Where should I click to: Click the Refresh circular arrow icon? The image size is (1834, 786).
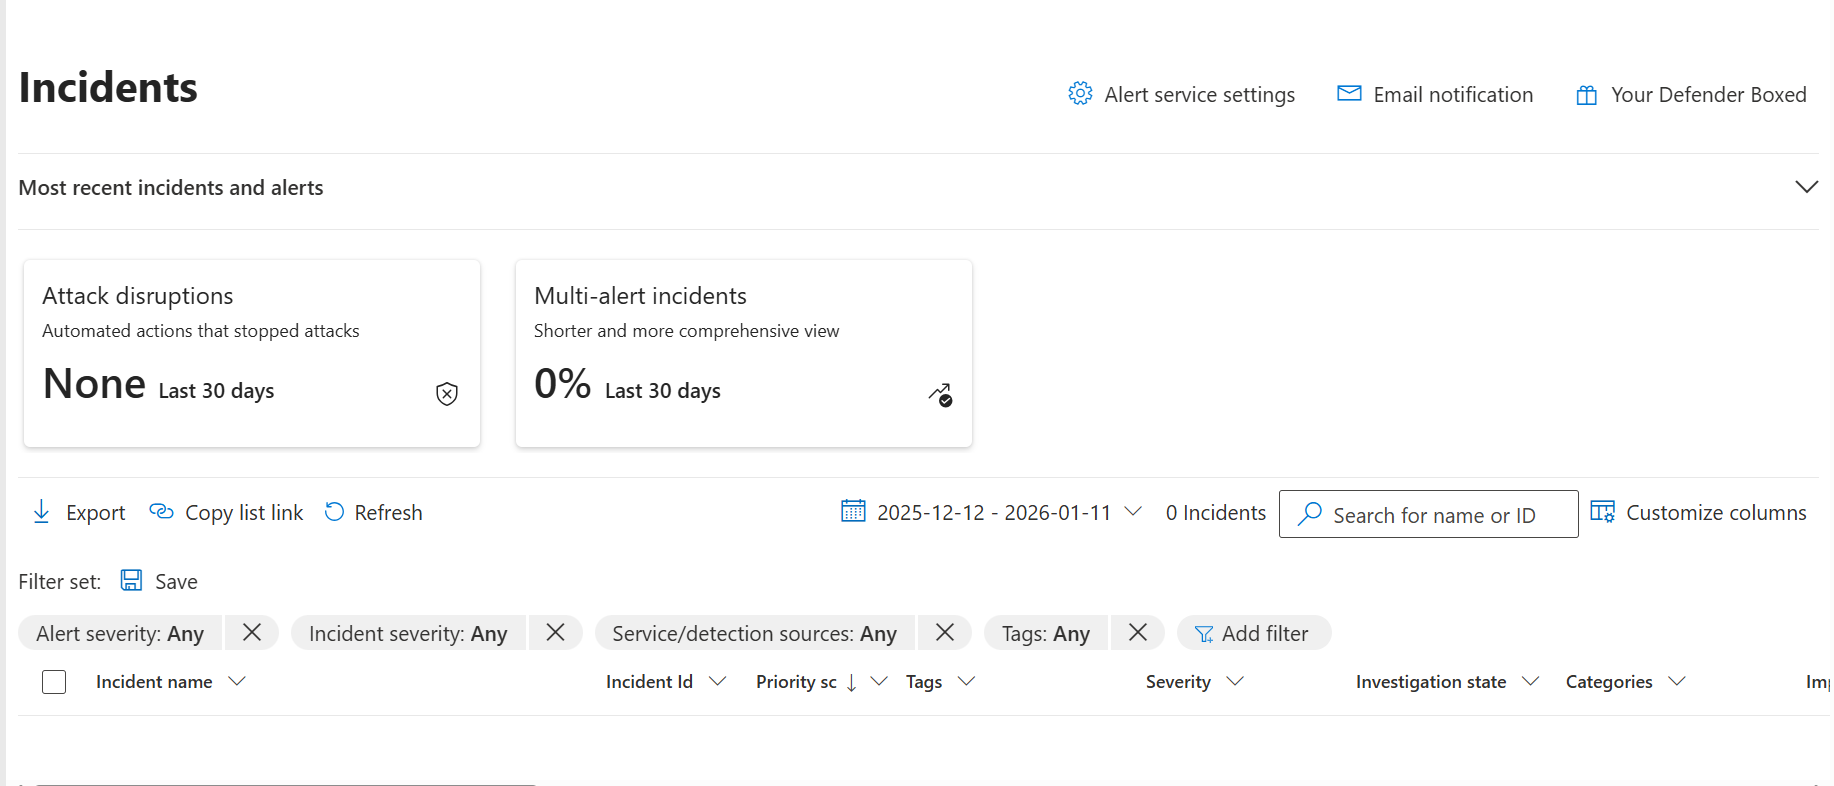(x=334, y=512)
